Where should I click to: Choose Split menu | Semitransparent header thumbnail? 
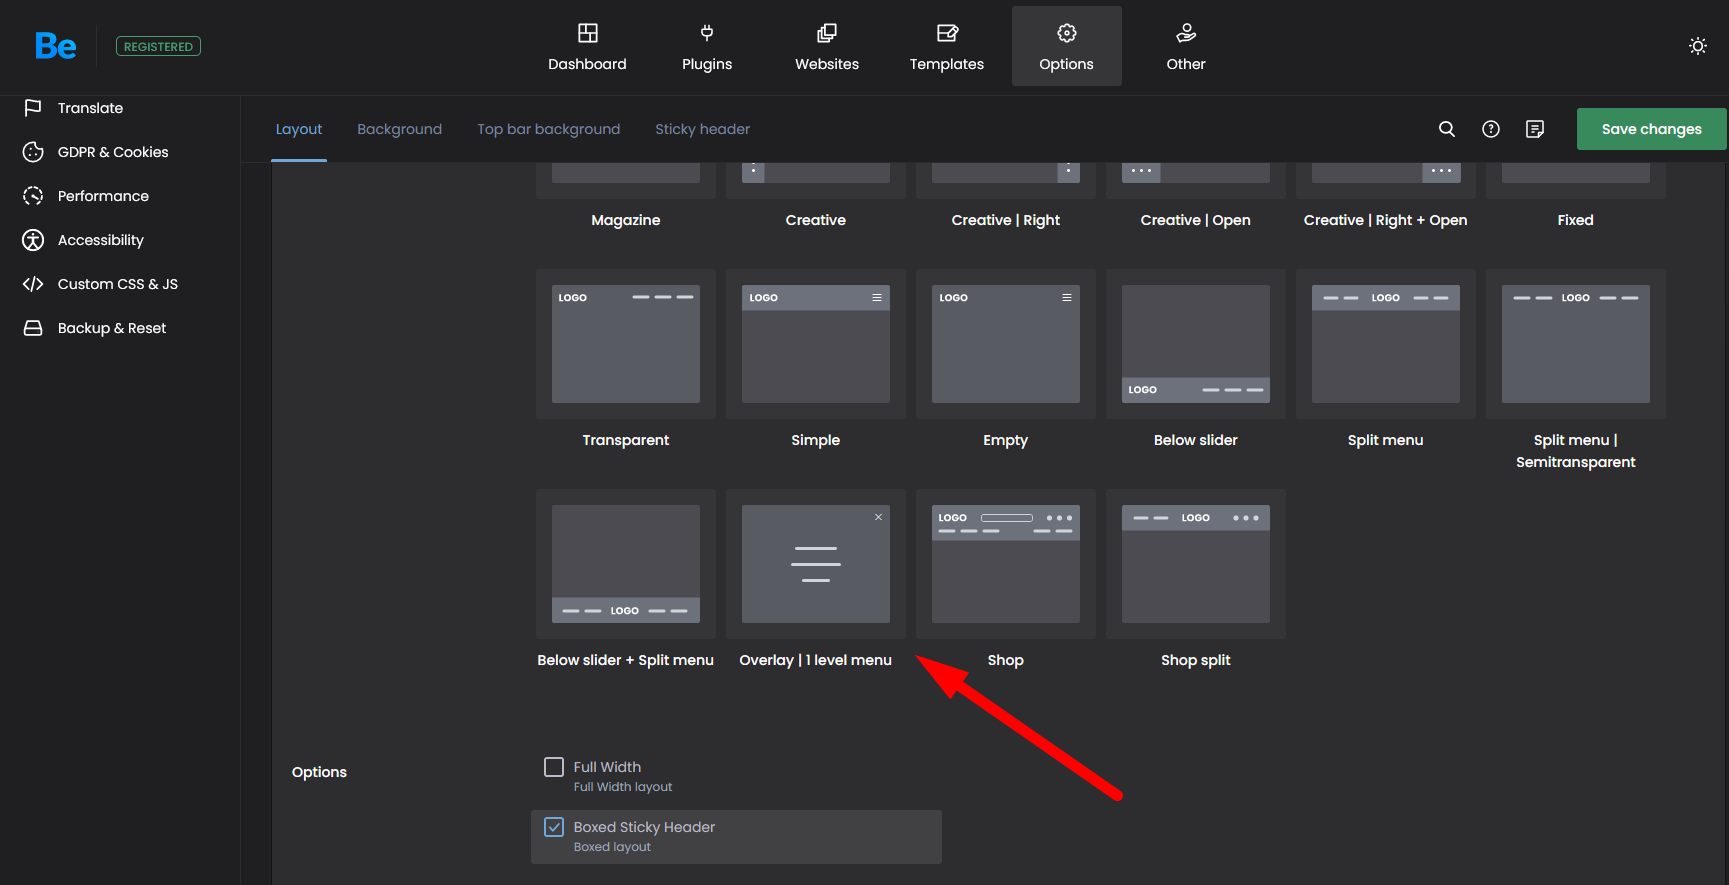(x=1576, y=344)
